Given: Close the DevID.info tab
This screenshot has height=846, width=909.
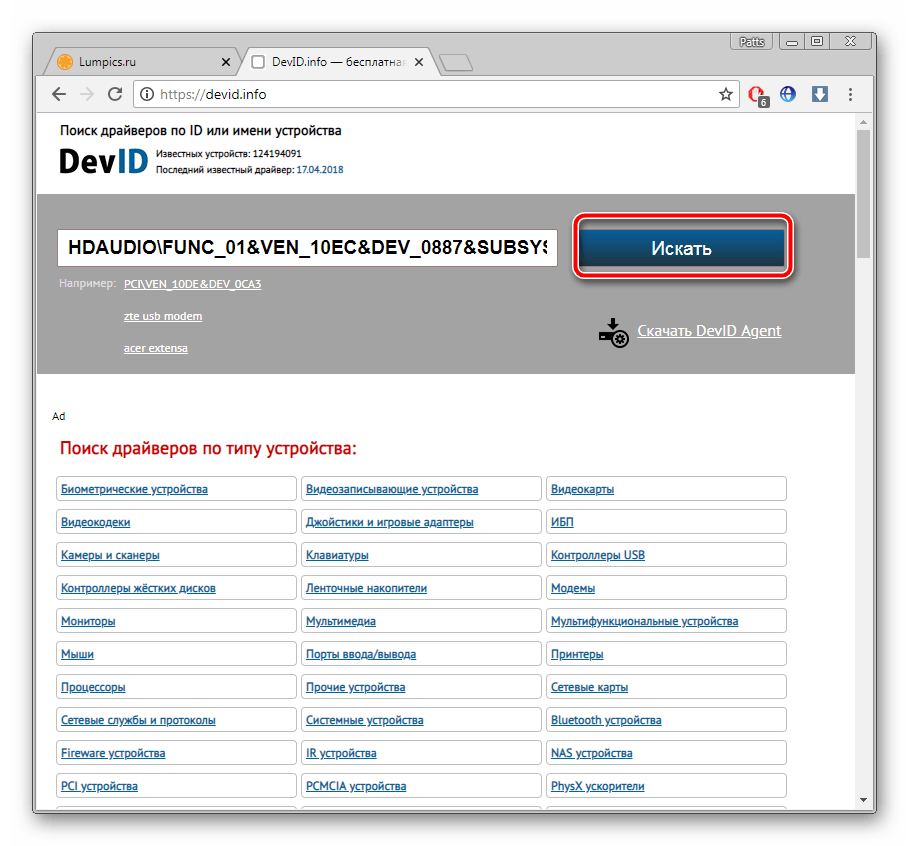Looking at the screenshot, I should (x=419, y=62).
